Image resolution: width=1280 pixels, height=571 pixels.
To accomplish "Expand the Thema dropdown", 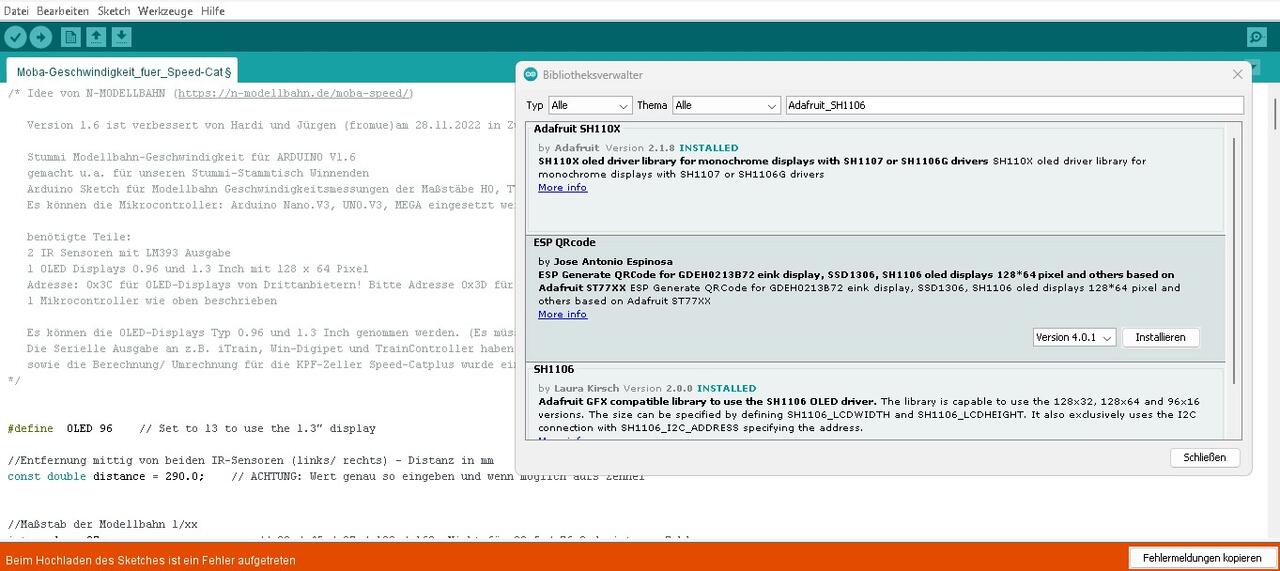I will 725,105.
